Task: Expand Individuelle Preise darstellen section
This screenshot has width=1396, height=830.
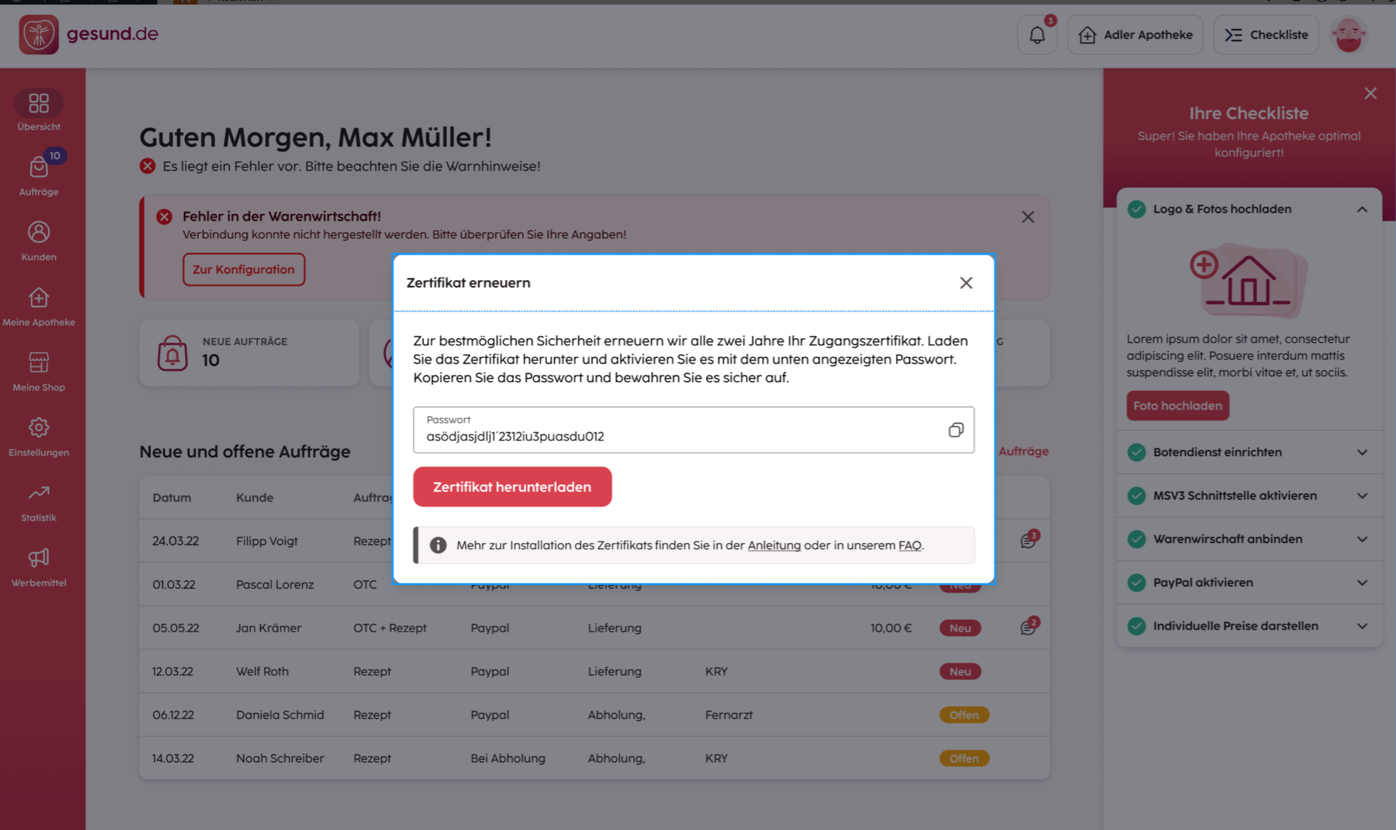Action: point(1362,626)
